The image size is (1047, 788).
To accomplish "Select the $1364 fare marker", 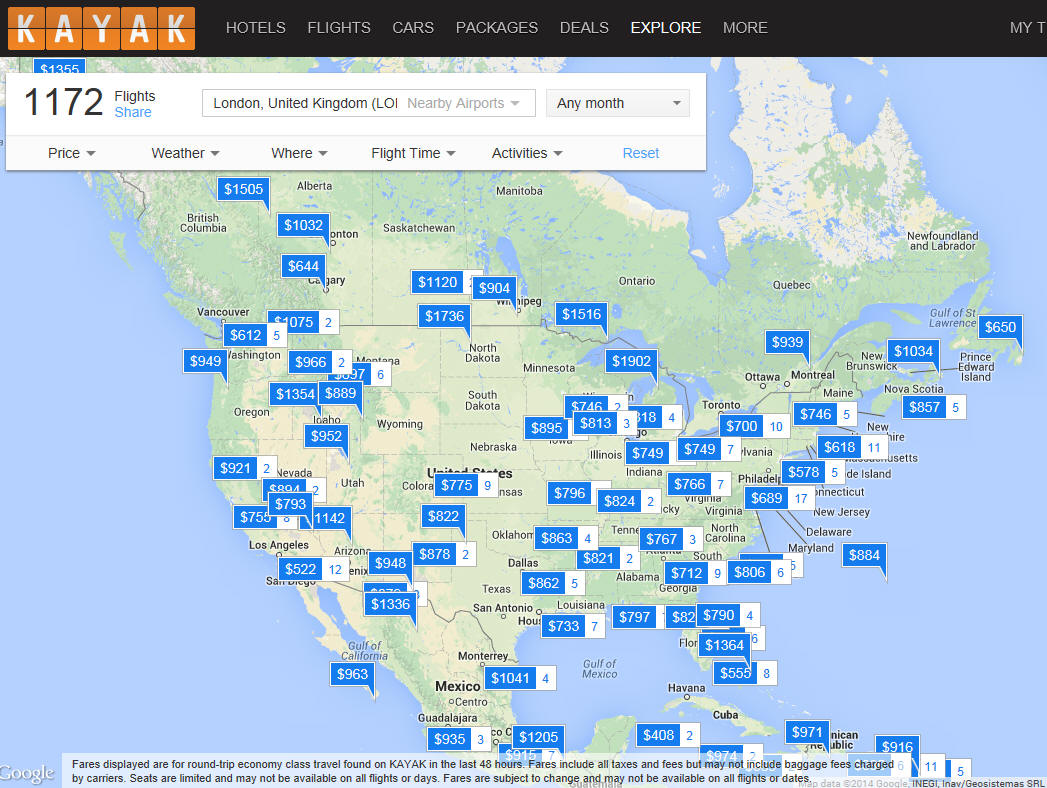I will [724, 645].
